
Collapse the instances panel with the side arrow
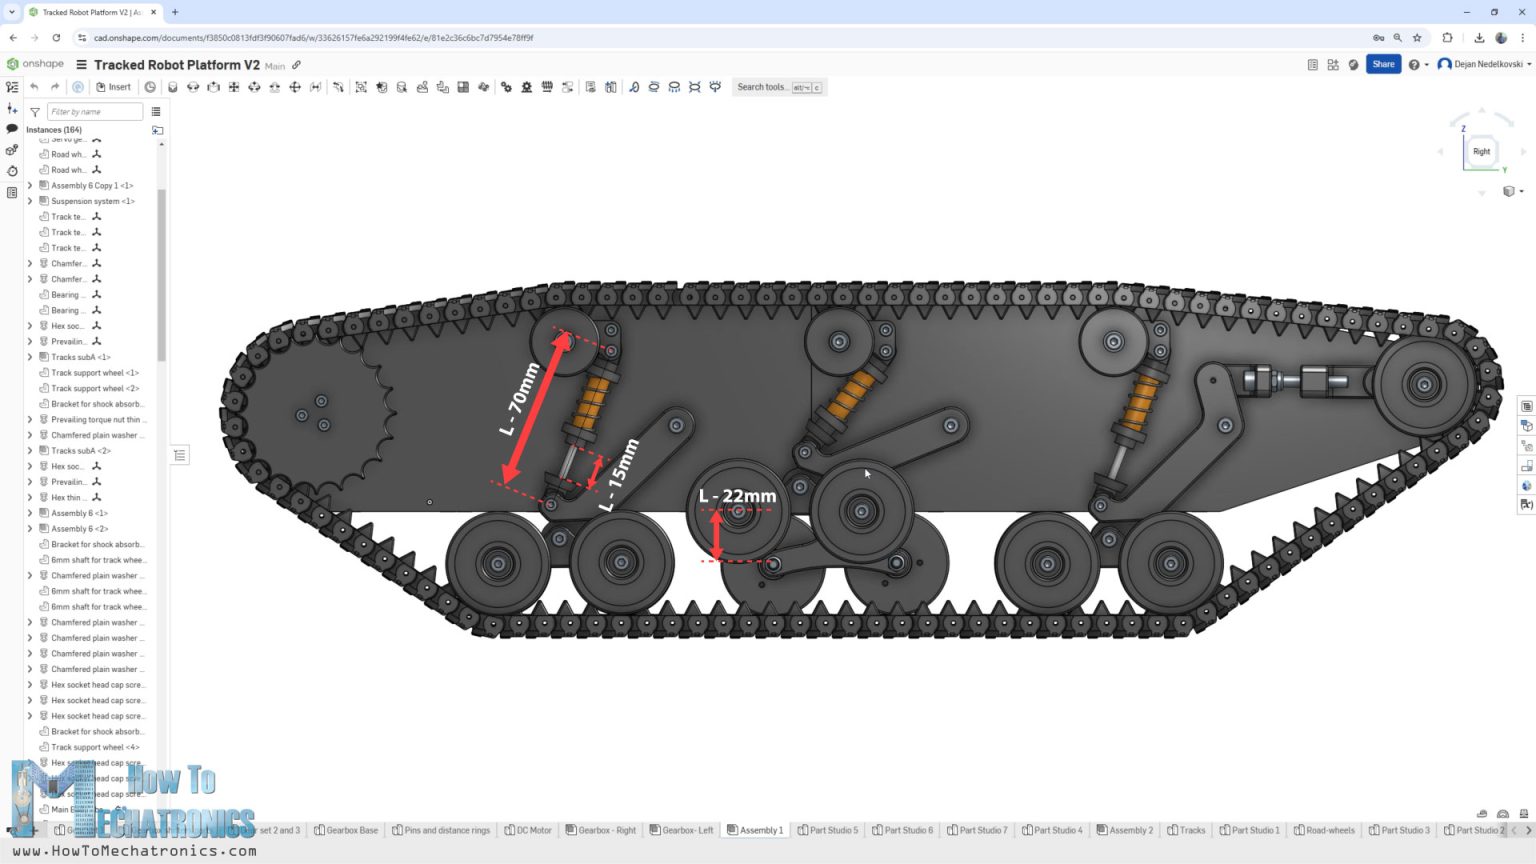[179, 454]
